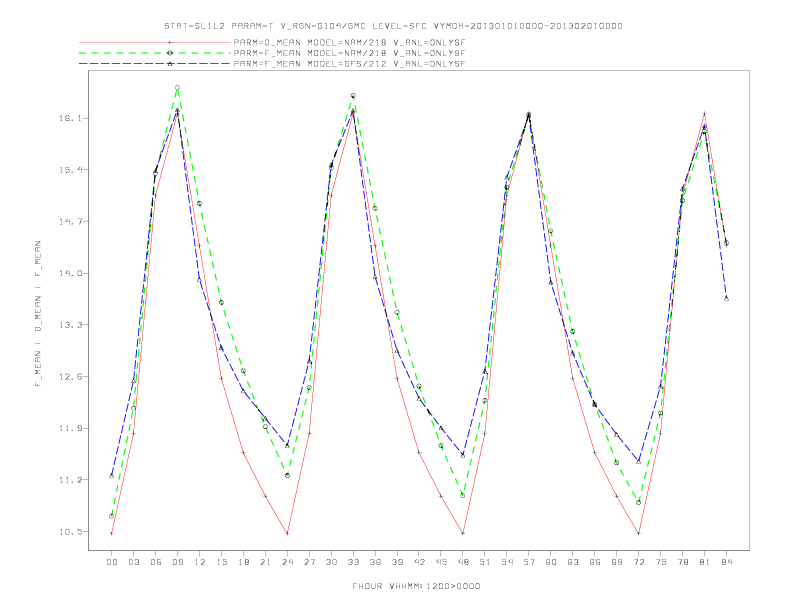The height and width of the screenshot is (612, 792).
Task: Click the x-axis tick label 09
Action: click(x=177, y=562)
